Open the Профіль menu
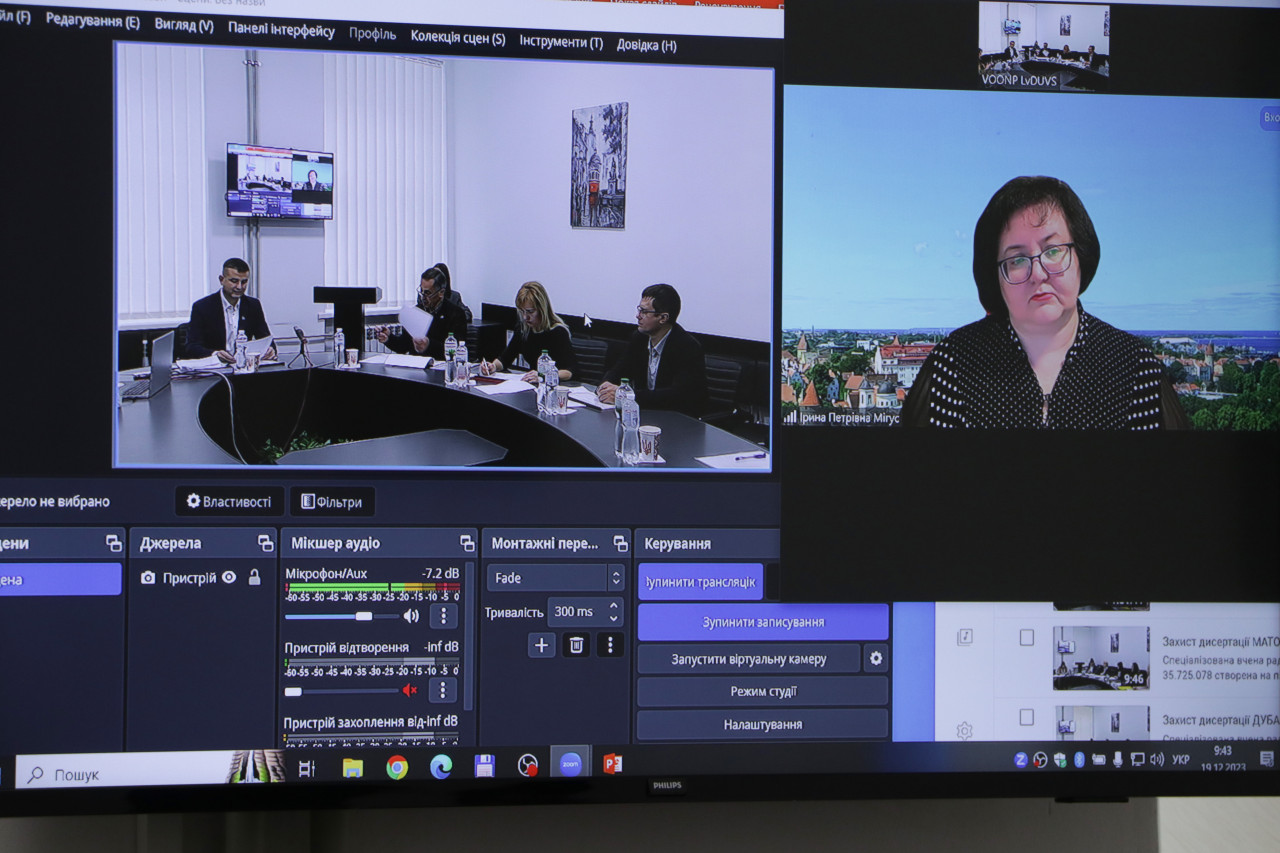 tap(372, 34)
